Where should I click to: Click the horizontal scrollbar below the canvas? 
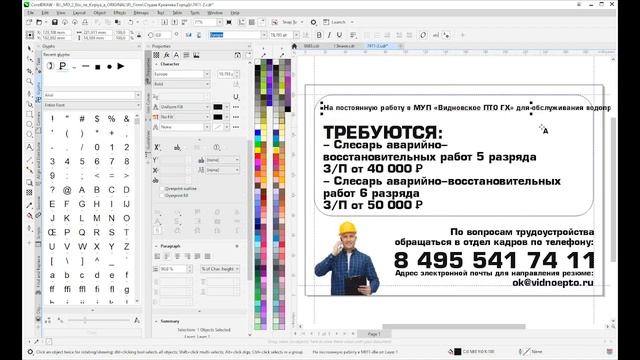454,327
